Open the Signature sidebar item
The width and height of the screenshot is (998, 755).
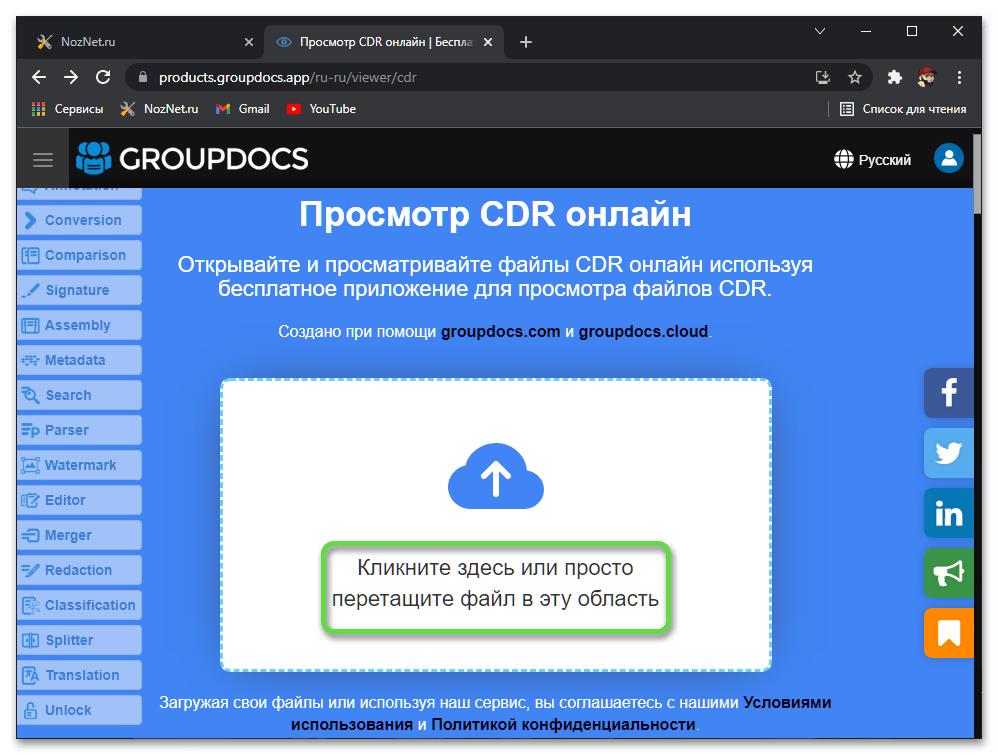click(79, 290)
